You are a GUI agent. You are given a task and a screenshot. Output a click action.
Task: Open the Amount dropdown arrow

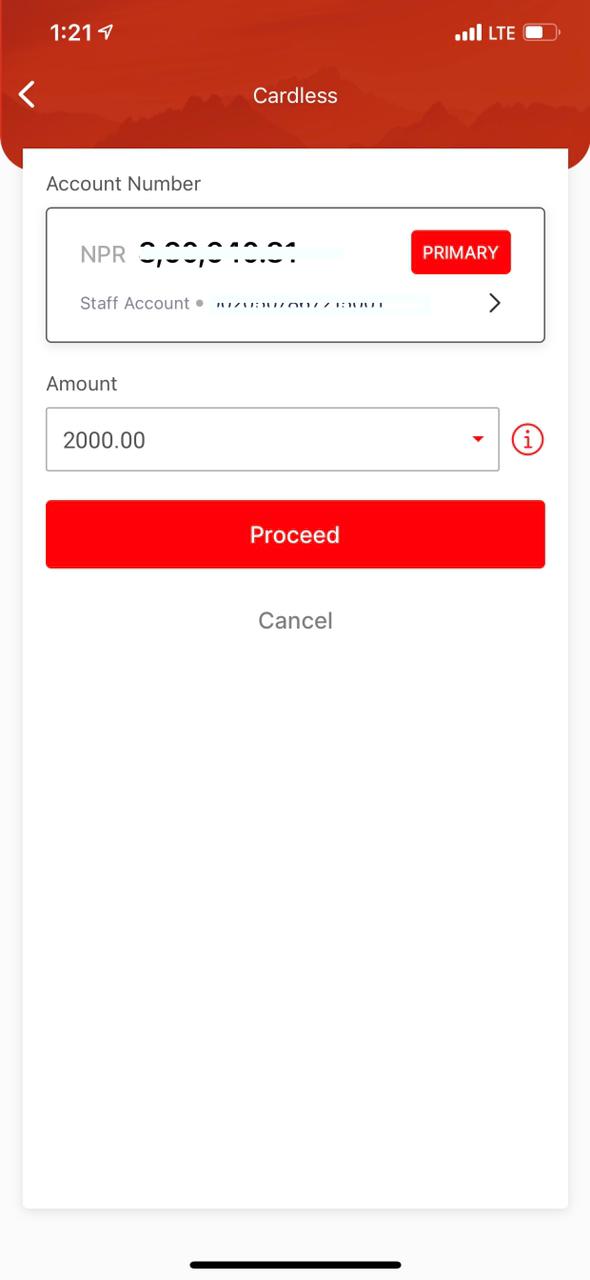tap(477, 439)
